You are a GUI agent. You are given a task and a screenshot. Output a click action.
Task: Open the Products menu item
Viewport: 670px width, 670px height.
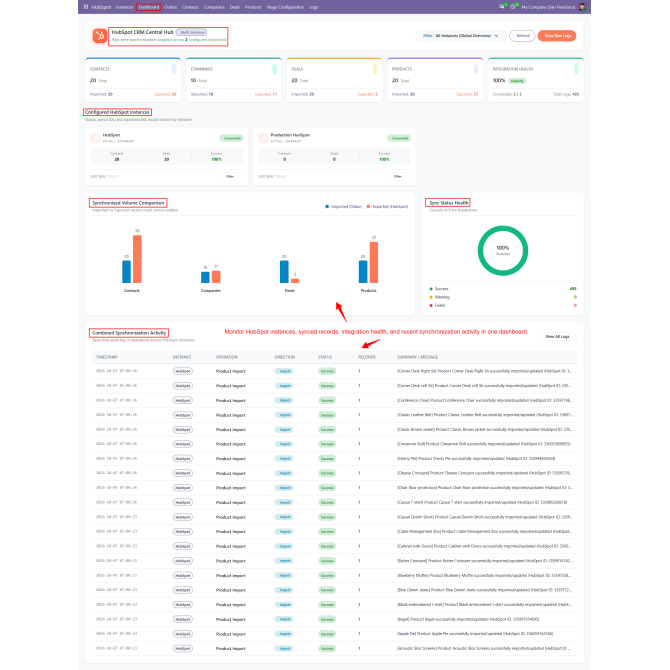tap(253, 7)
